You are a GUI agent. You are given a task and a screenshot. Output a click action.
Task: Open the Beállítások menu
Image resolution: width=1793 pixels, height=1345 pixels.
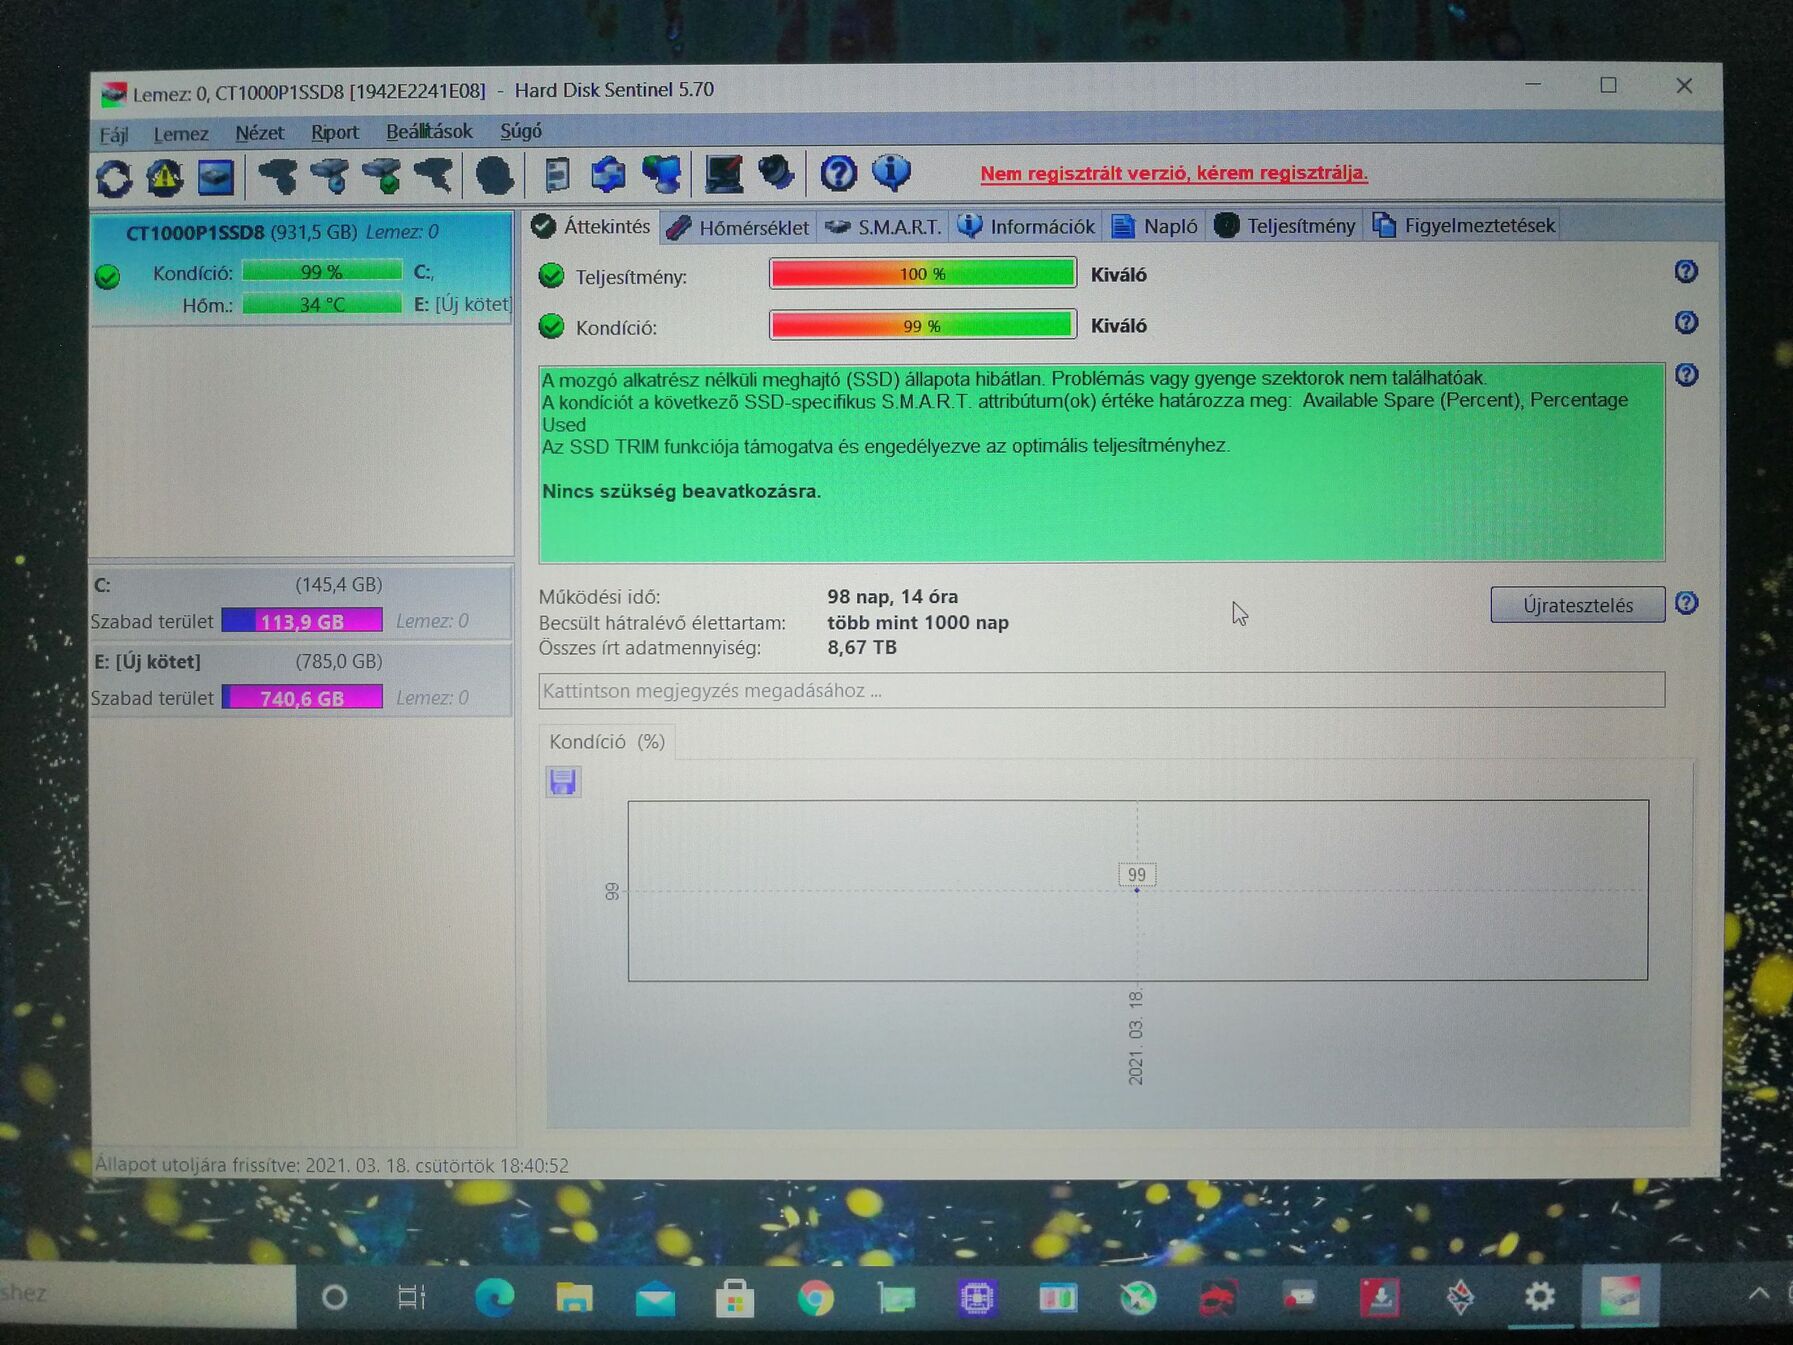point(429,131)
